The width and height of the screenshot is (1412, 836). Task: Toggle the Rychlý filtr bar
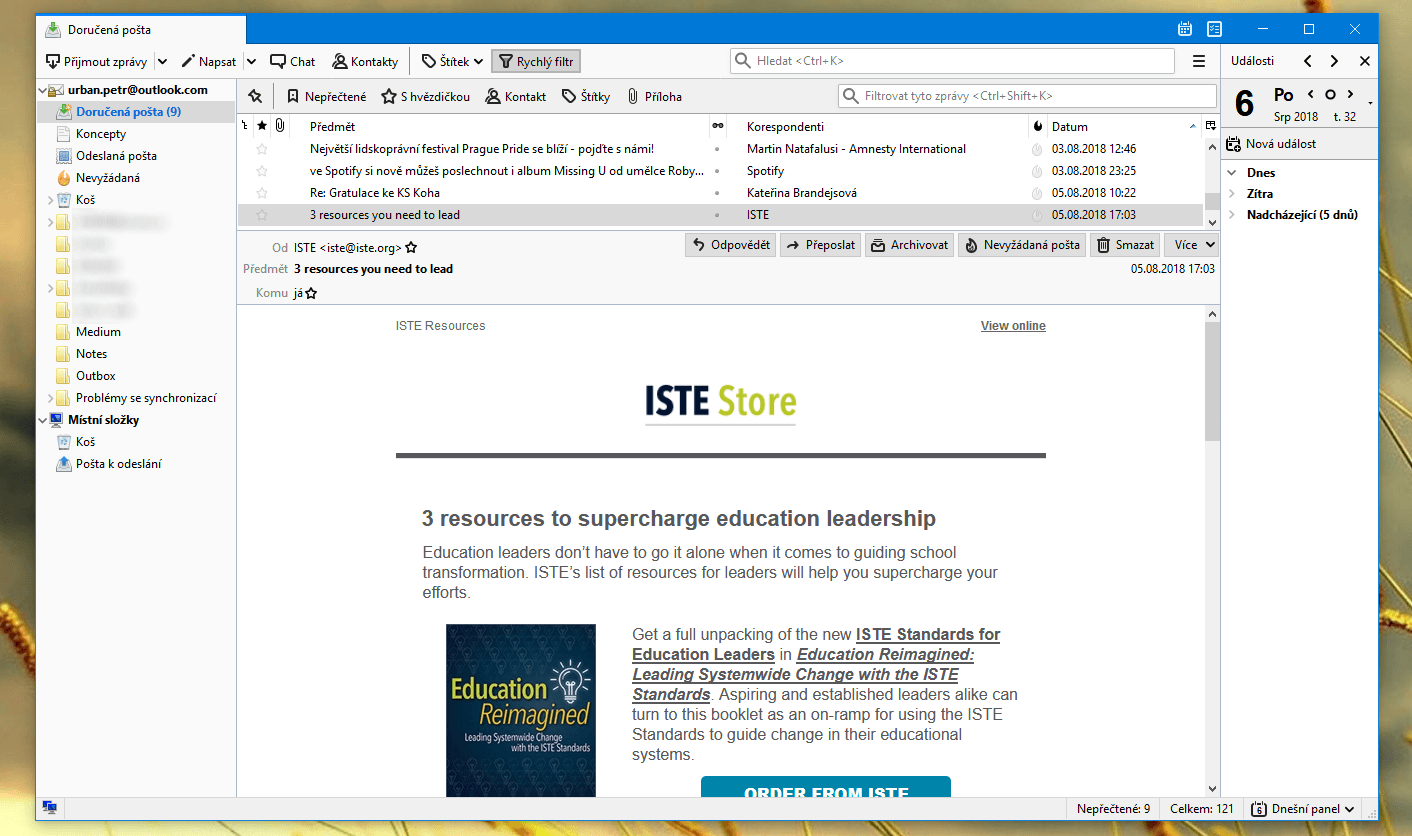pyautogui.click(x=536, y=61)
